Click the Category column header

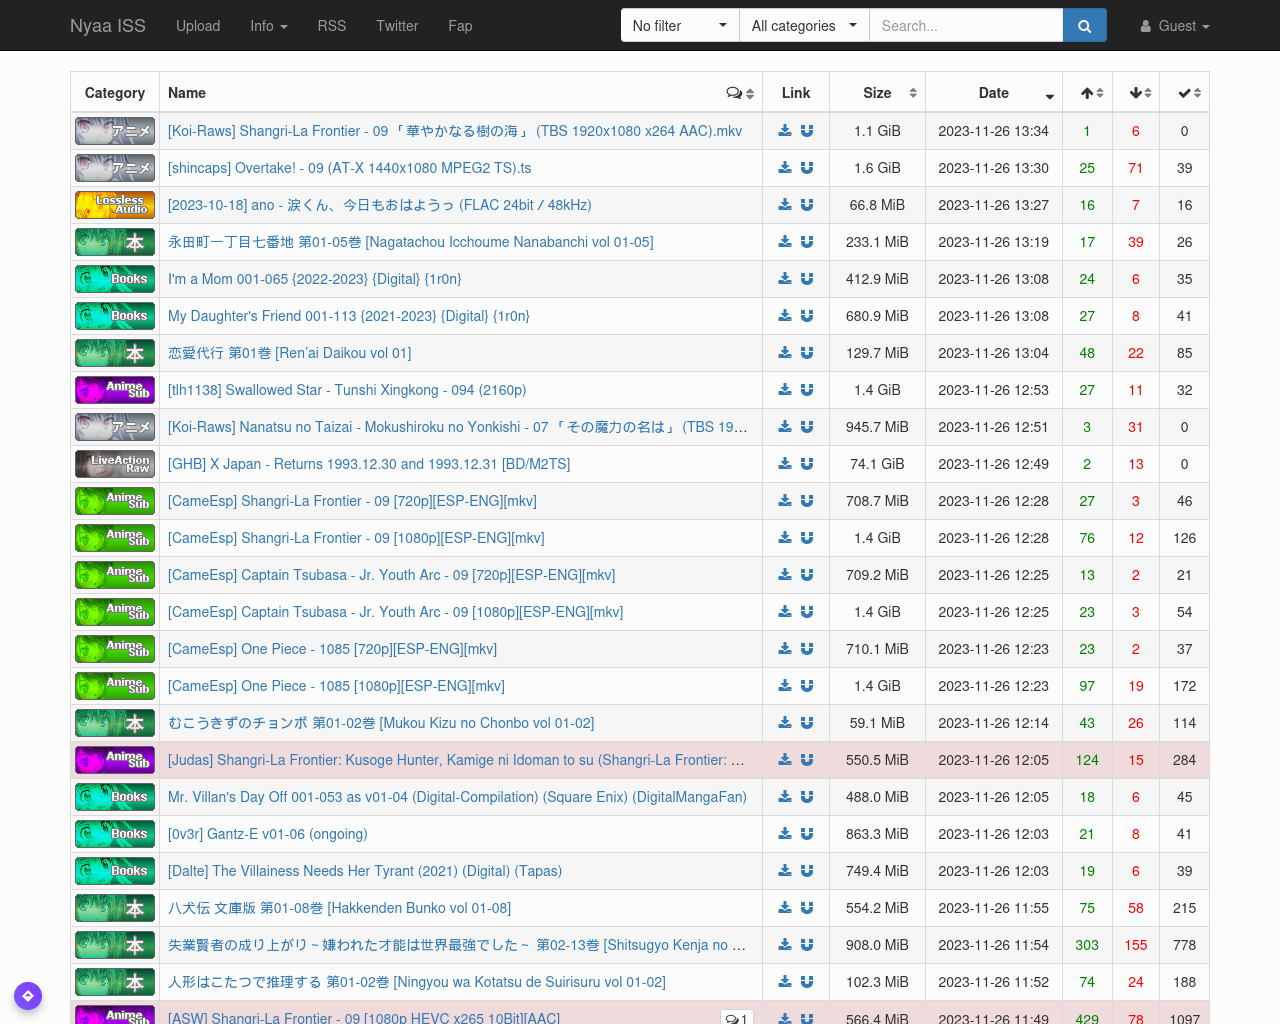[115, 93]
